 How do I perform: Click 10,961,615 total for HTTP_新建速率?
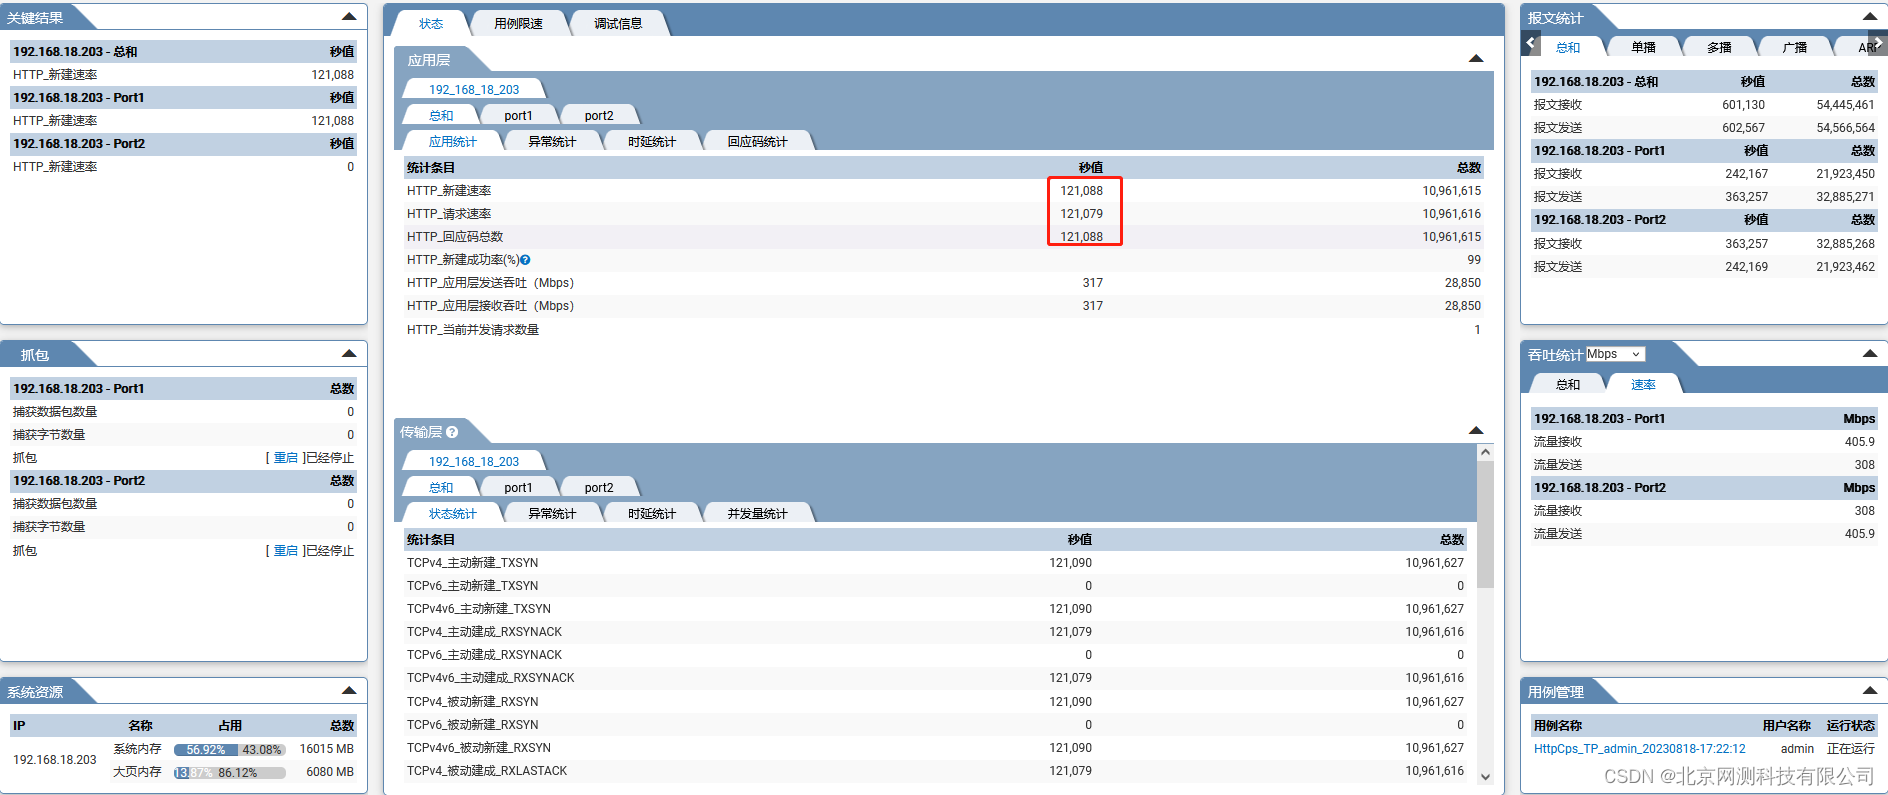(1452, 191)
